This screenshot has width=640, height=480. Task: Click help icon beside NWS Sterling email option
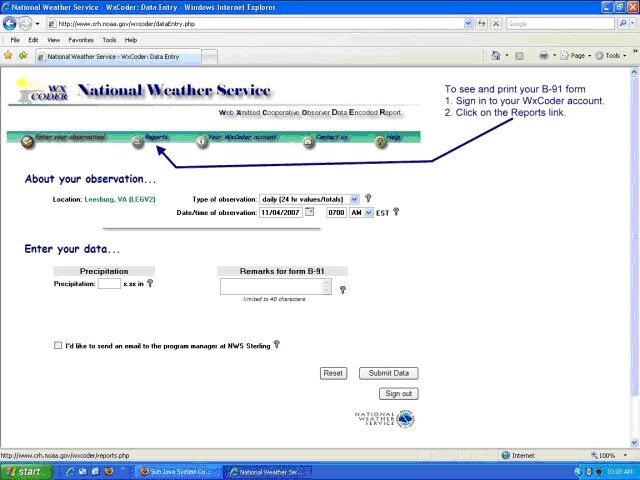(x=276, y=344)
